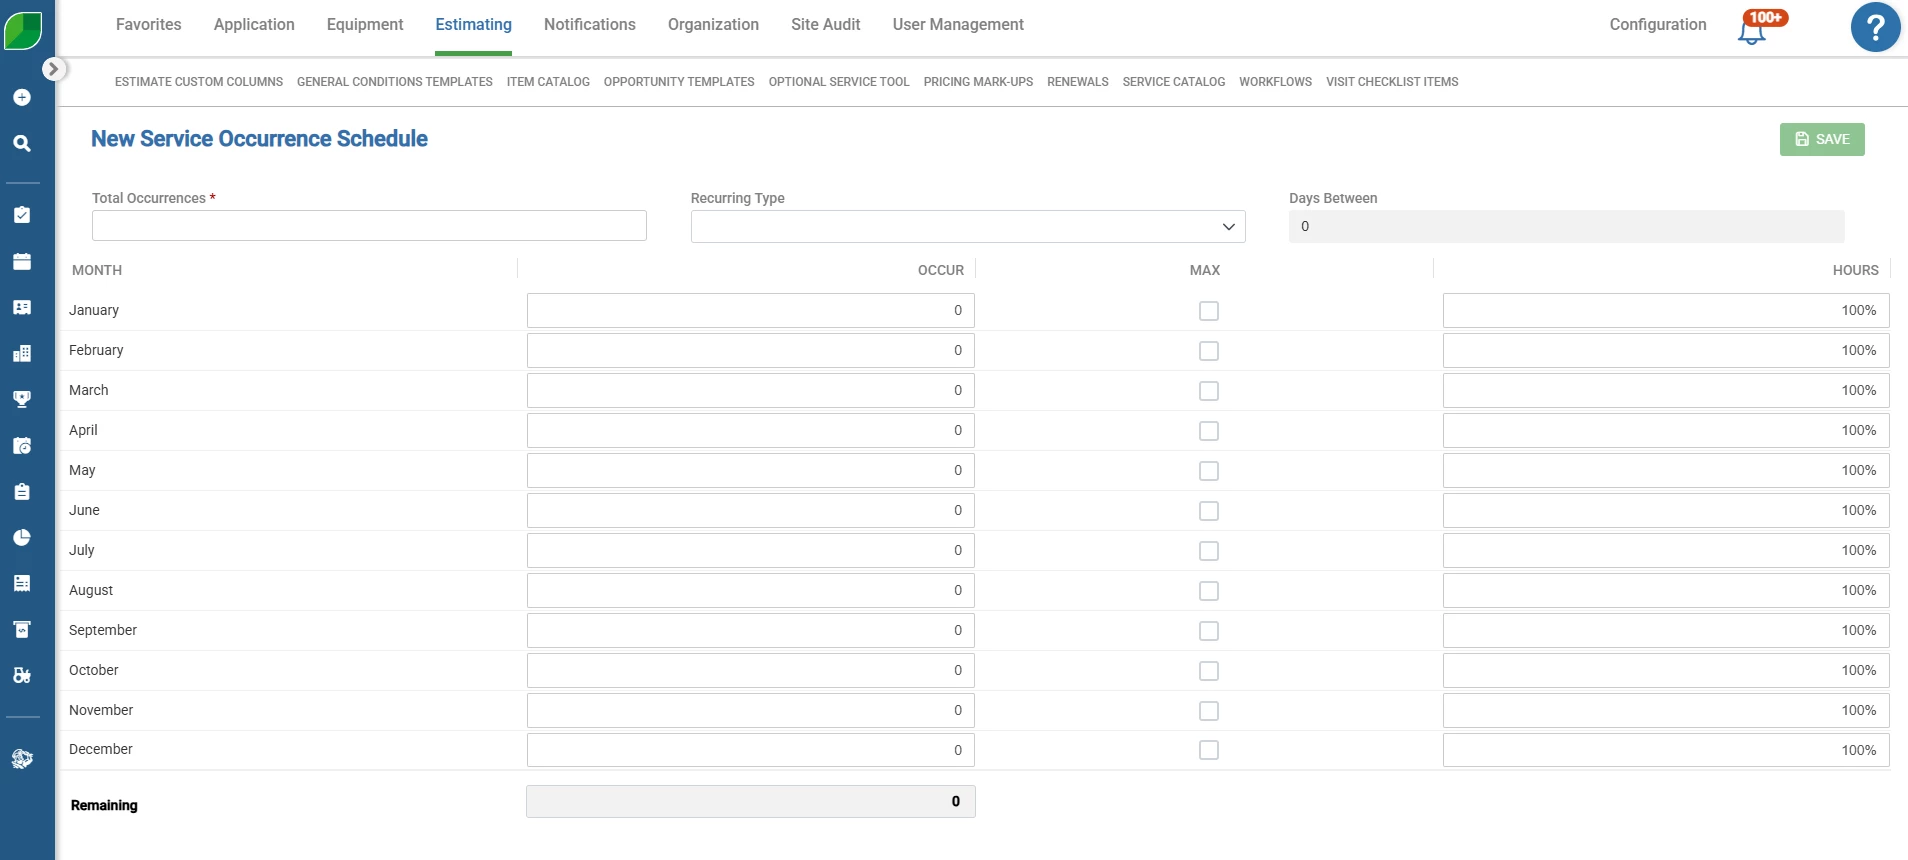1908x860 pixels.
Task: Open the handshake icon at sidebar bottom
Action: (x=22, y=759)
